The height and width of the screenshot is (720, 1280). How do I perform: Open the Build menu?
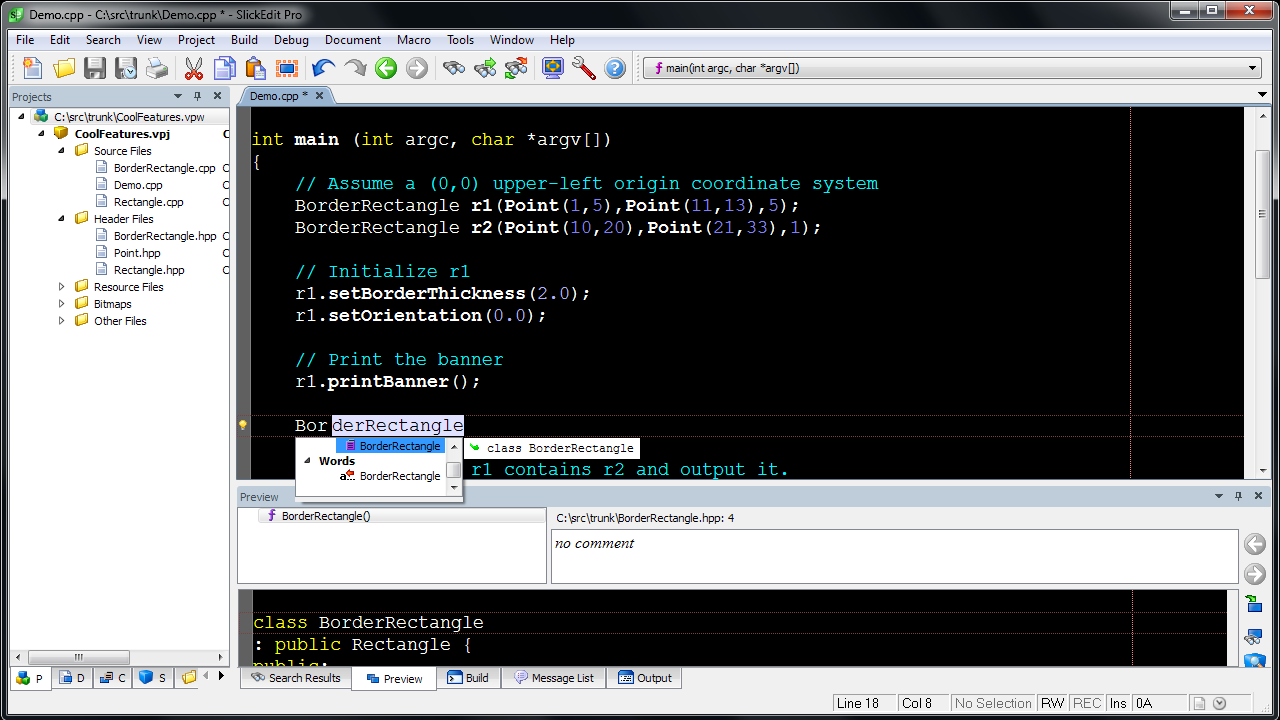coord(244,40)
